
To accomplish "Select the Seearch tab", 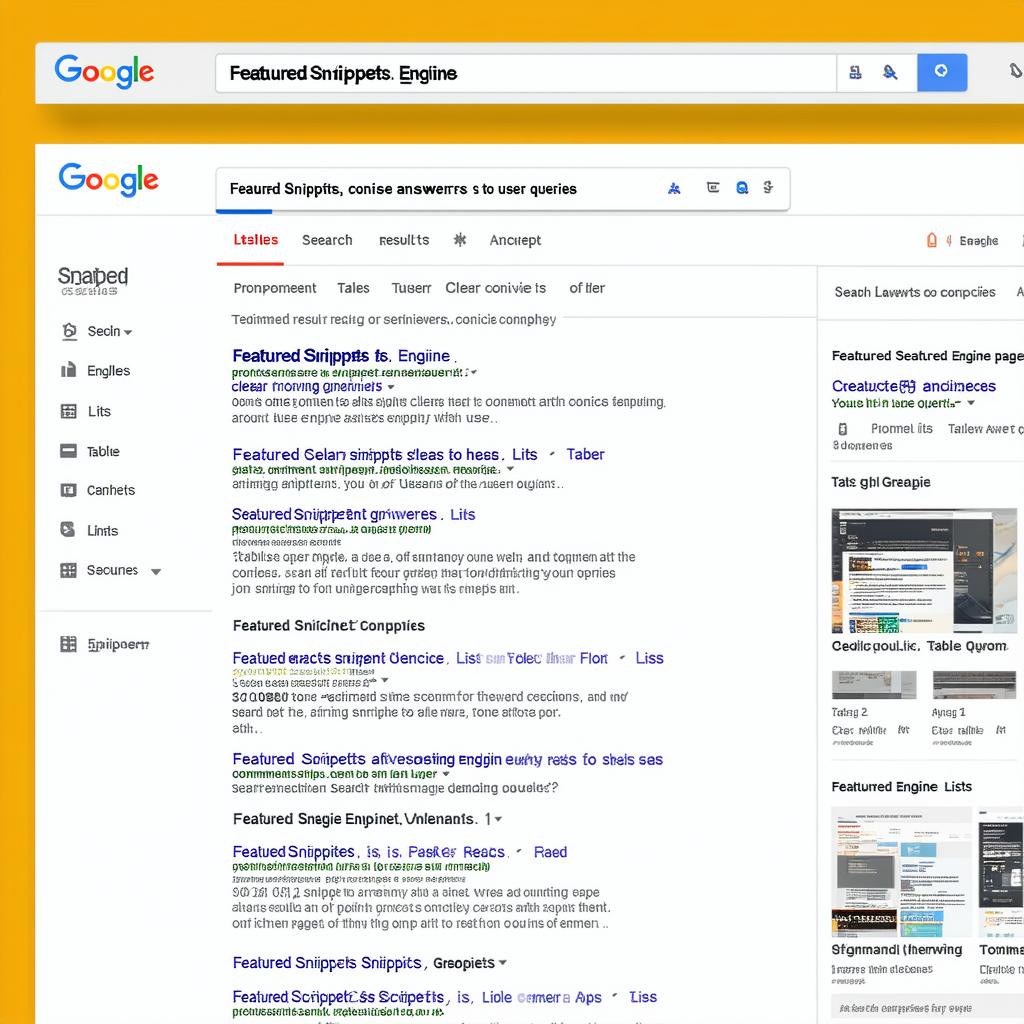I will pos(327,240).
